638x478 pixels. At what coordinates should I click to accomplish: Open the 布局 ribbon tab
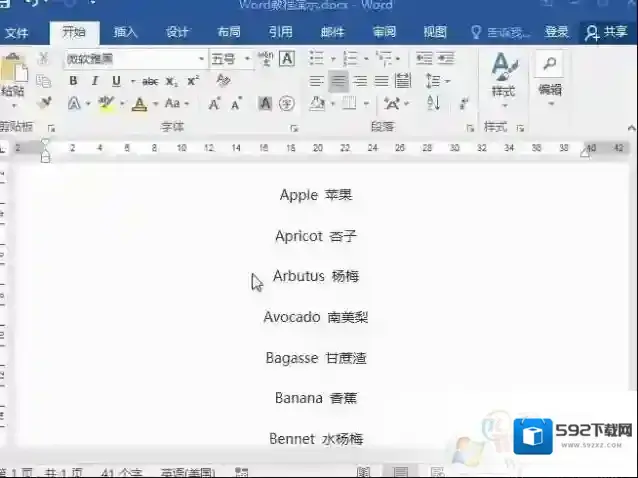[228, 32]
